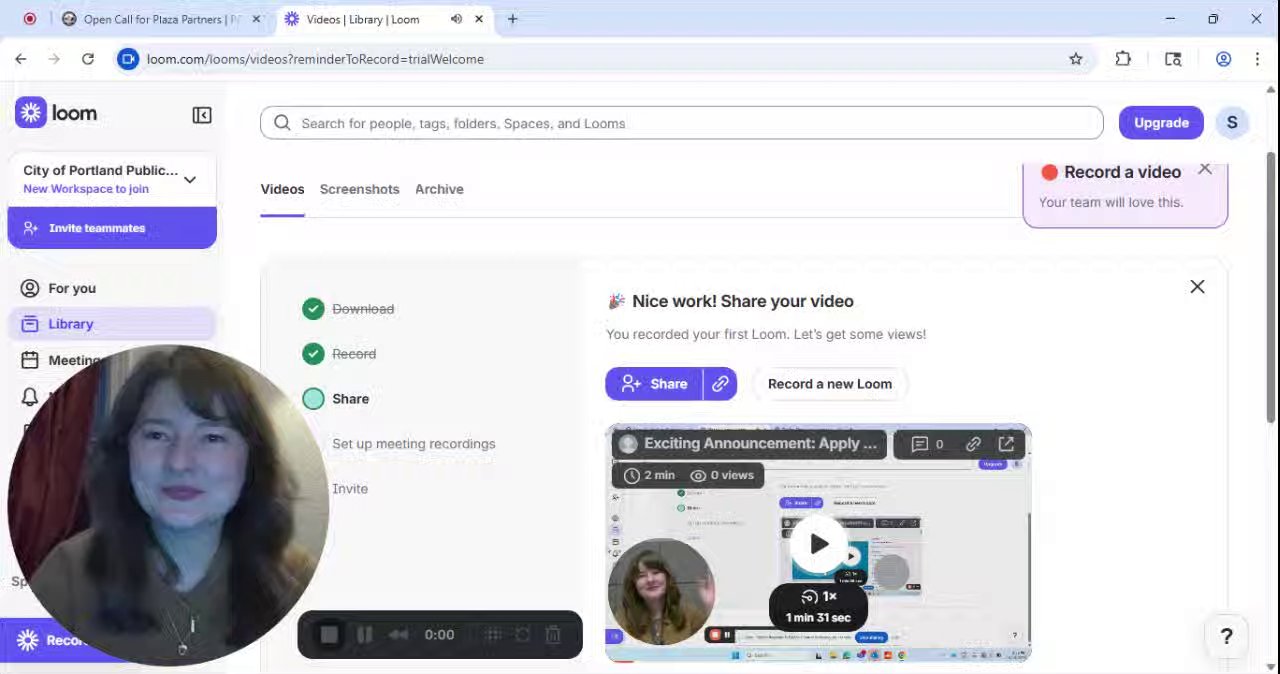Open the help question mark button

click(1226, 636)
